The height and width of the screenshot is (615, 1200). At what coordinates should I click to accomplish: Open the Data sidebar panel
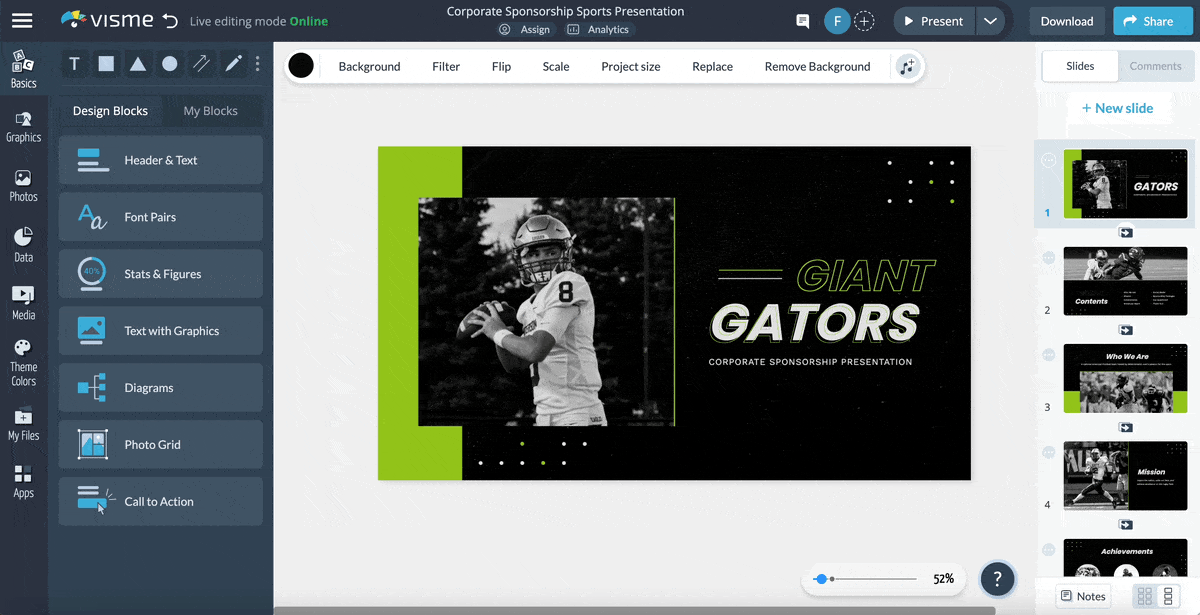tap(23, 245)
